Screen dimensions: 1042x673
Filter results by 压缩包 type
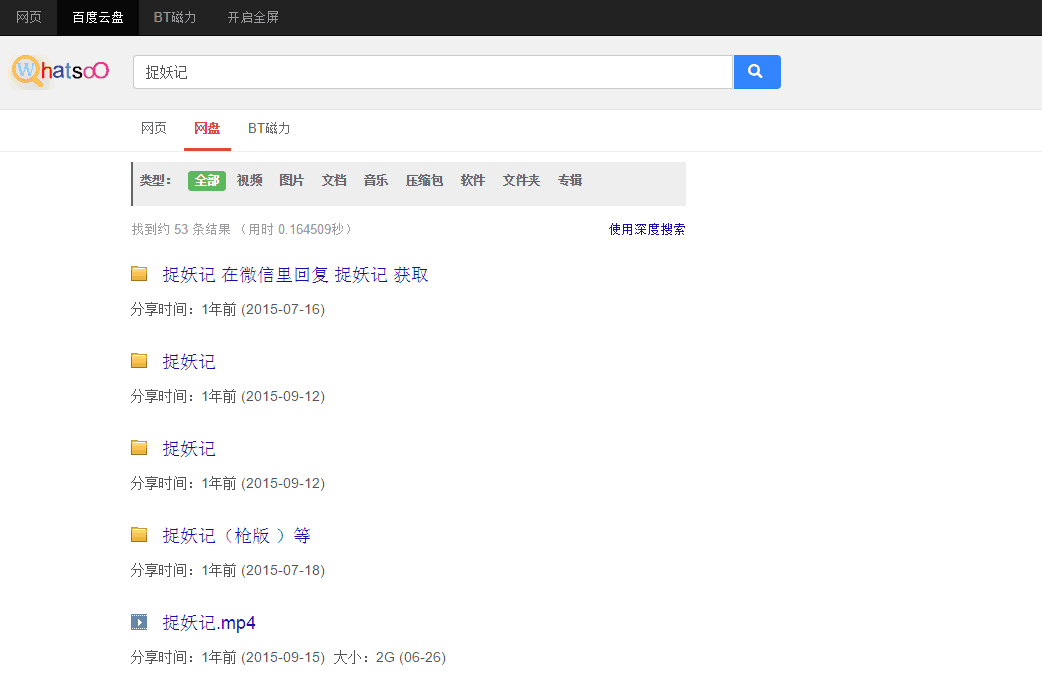point(424,181)
